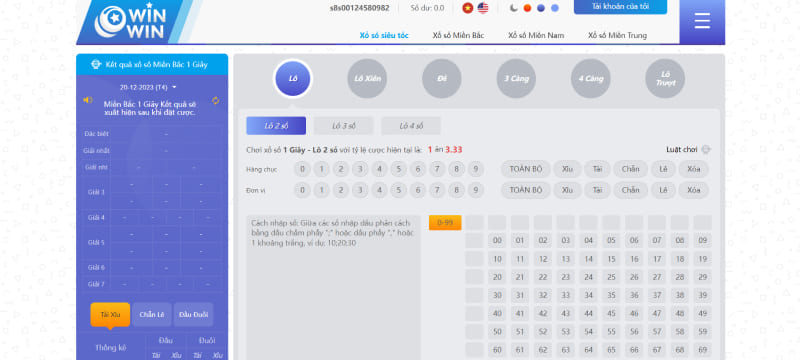The image size is (800, 360).
Task: Toggle digit 1 in Đơn vị row
Action: tap(321, 190)
